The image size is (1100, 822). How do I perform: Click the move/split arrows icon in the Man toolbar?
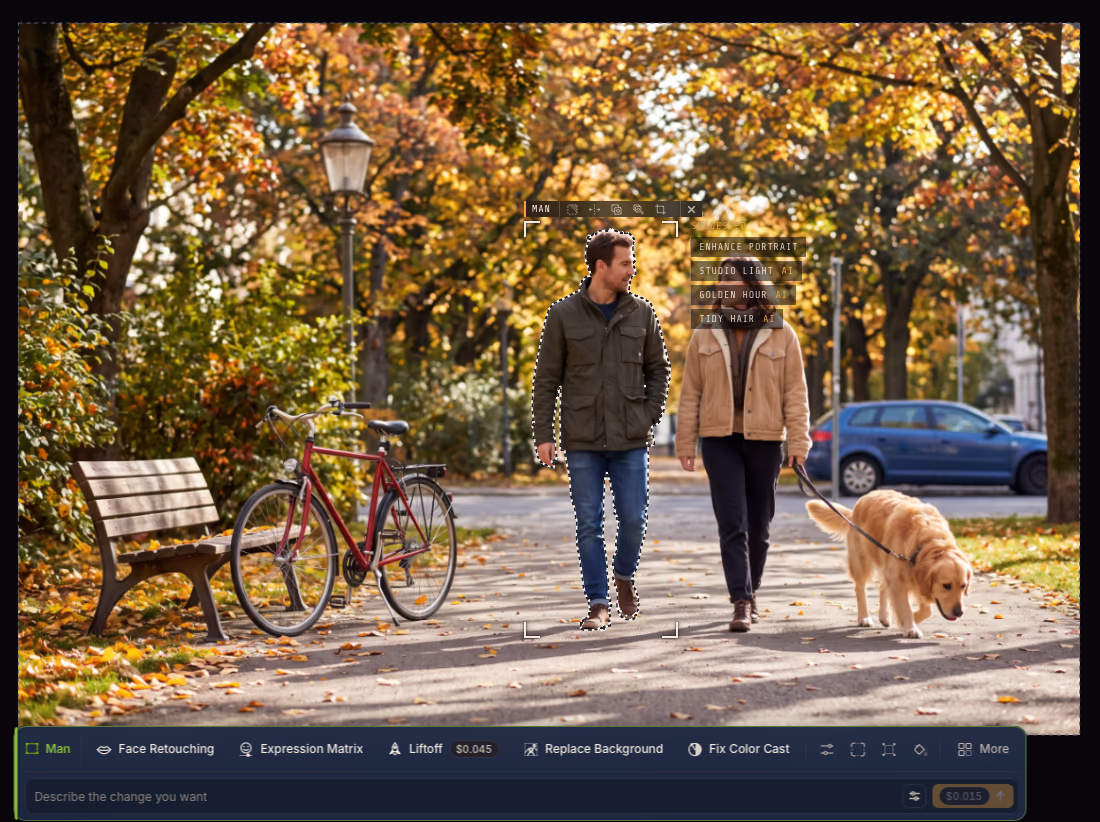(x=594, y=209)
